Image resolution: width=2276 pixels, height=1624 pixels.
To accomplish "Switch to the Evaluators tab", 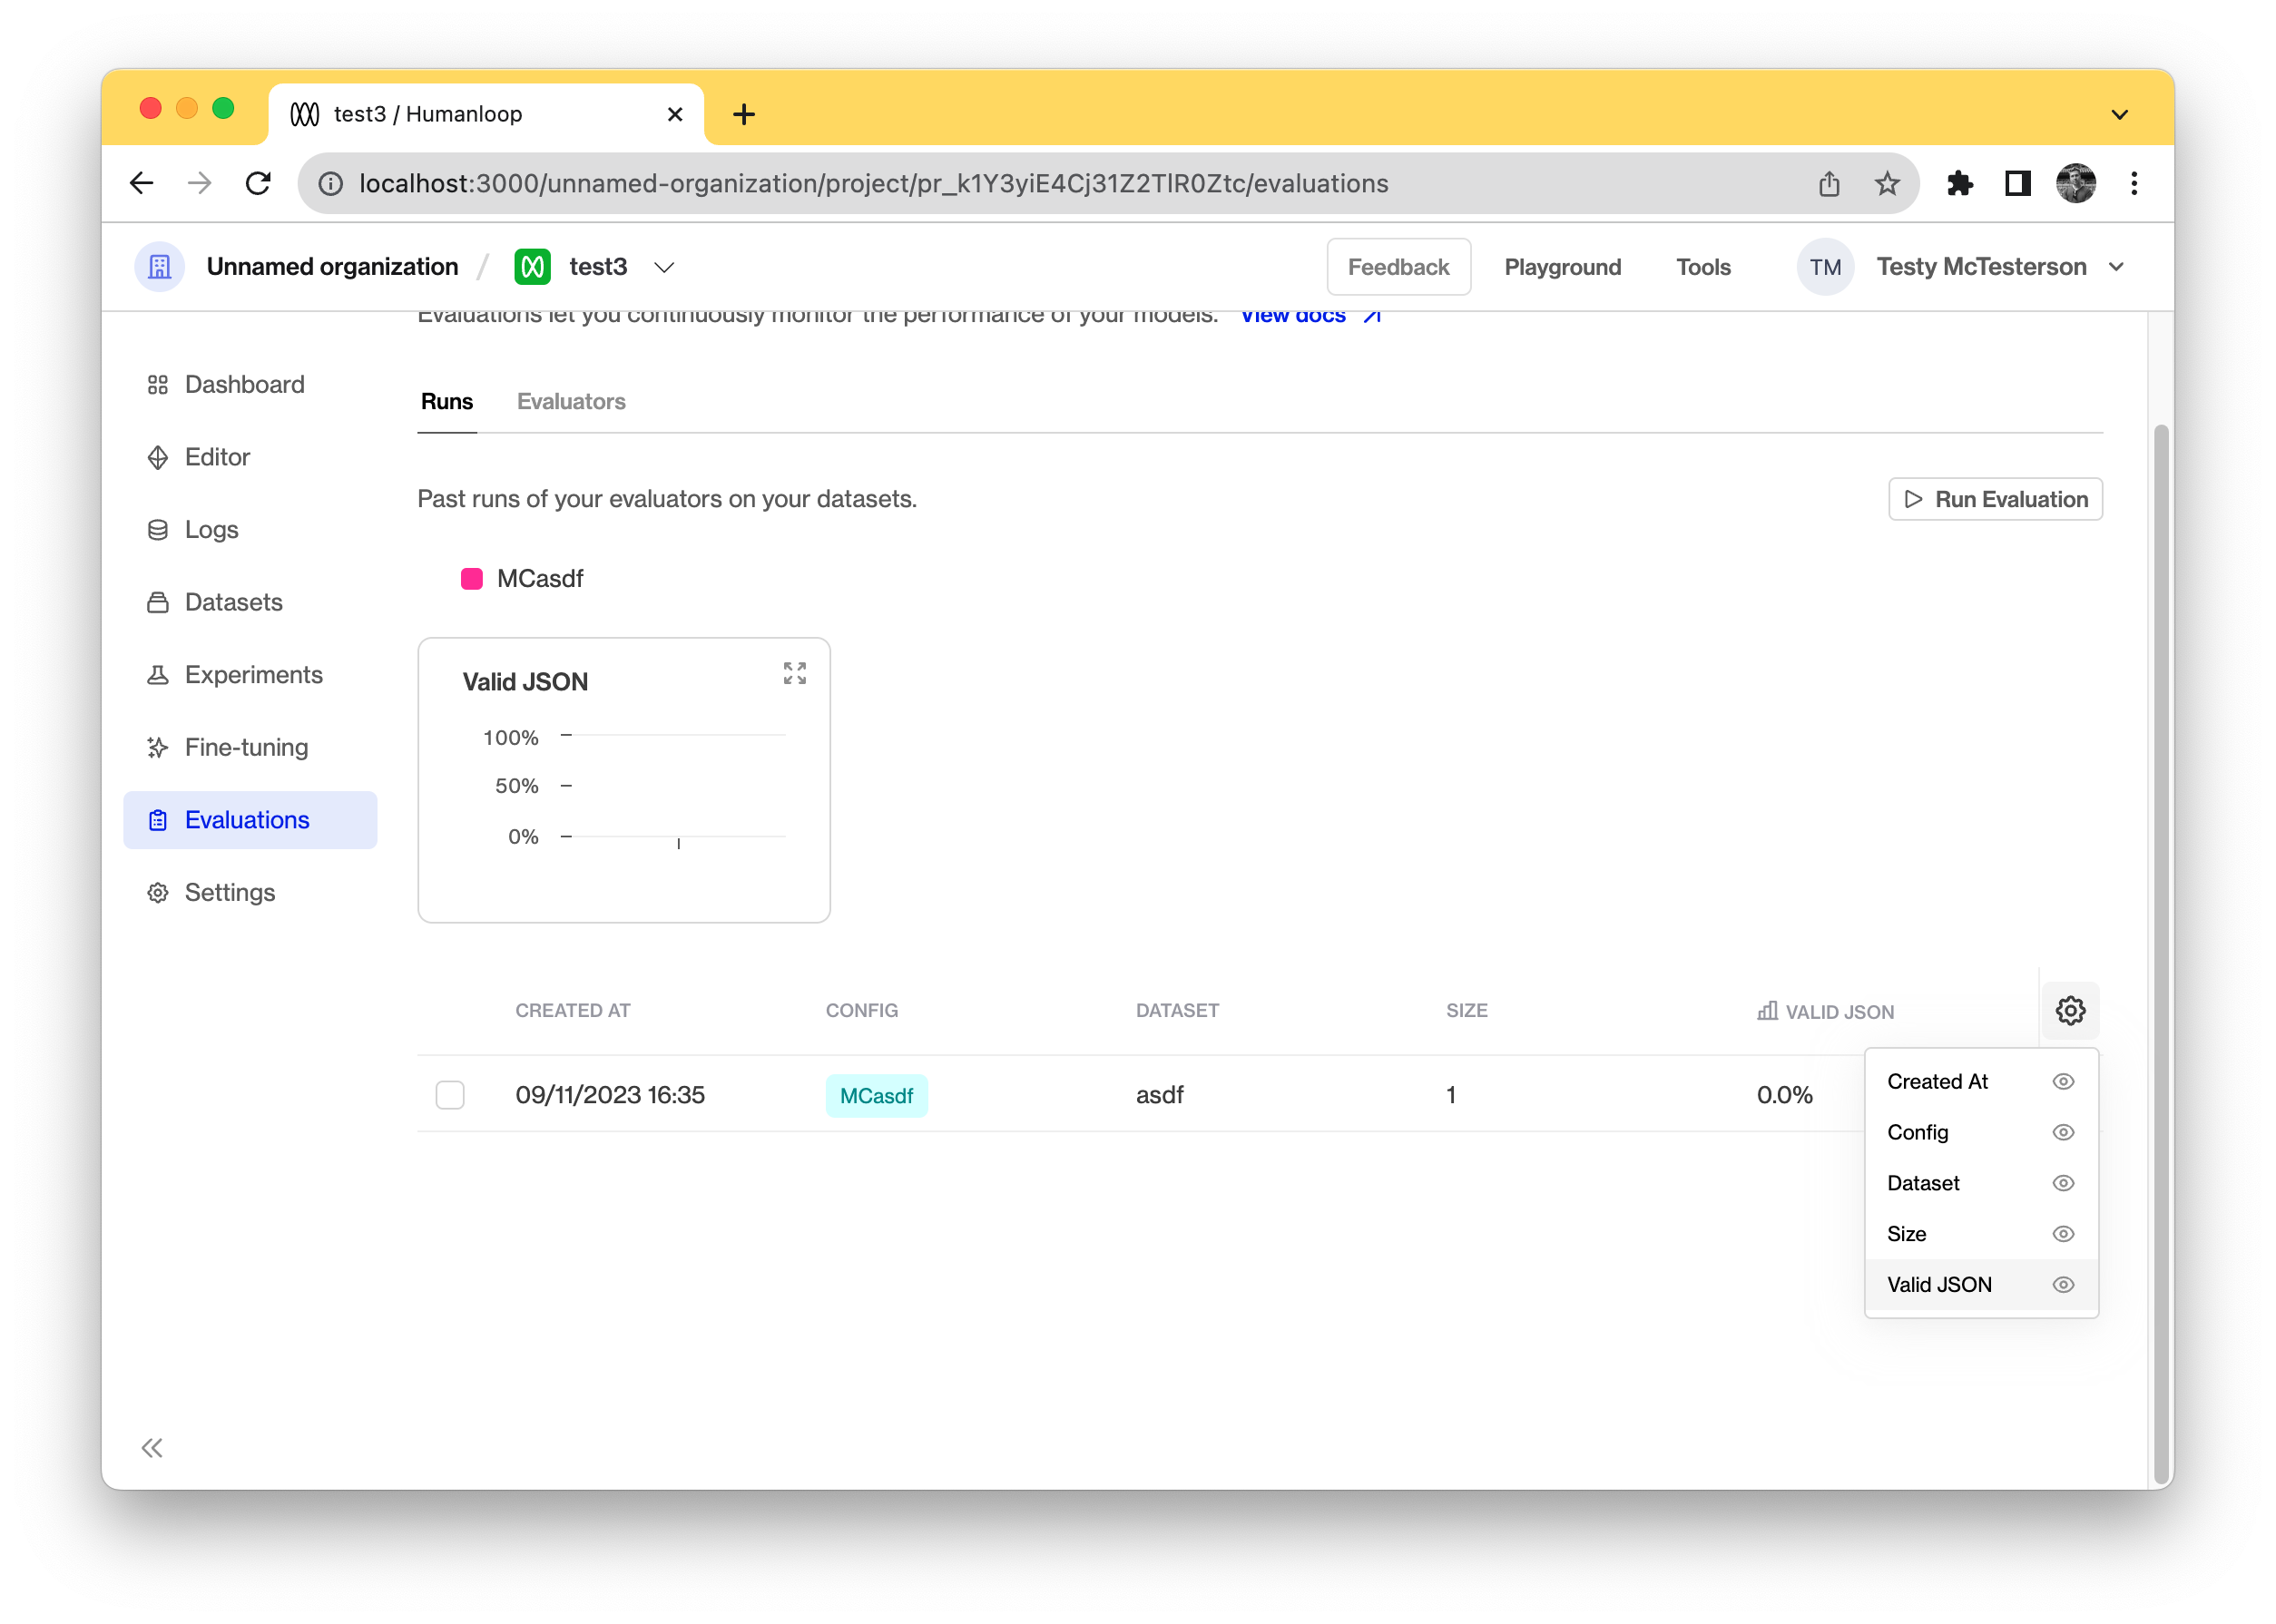I will [x=571, y=401].
